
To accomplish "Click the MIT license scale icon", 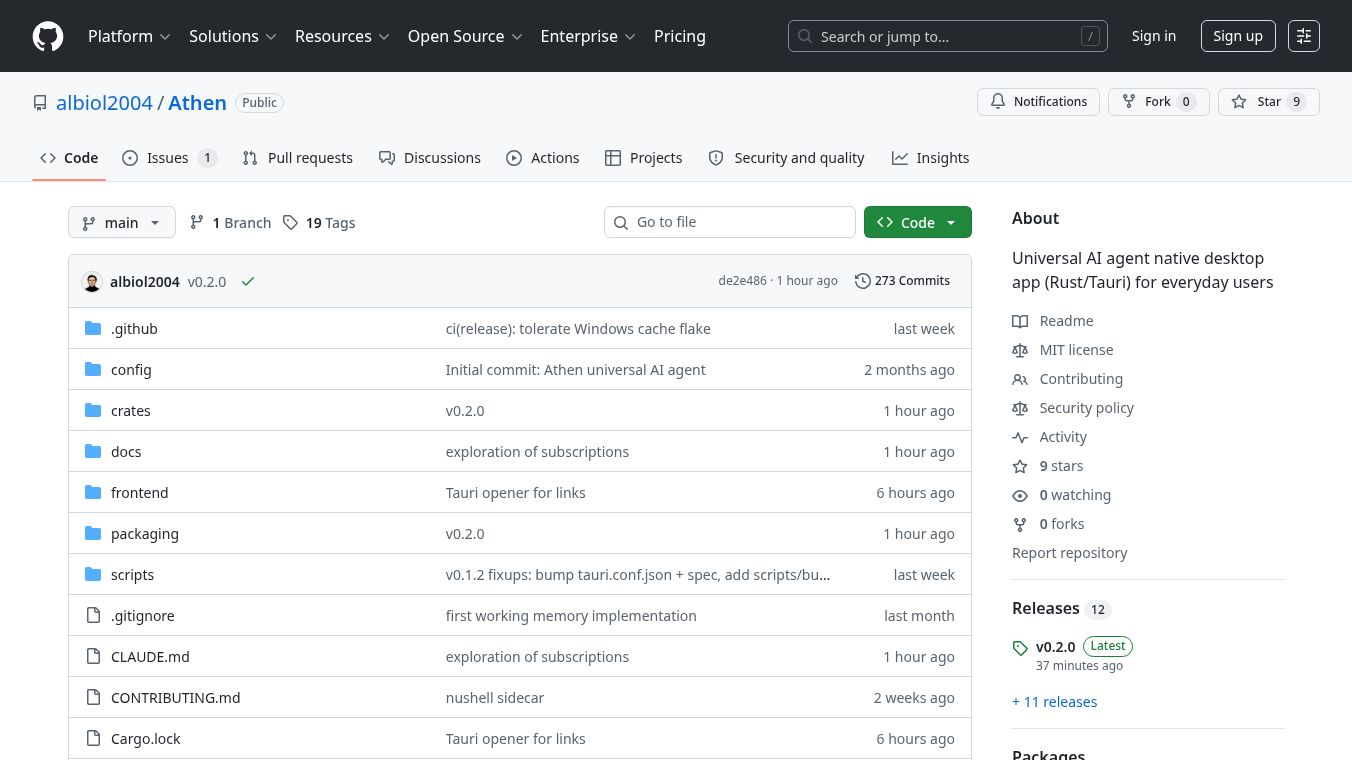I will pyautogui.click(x=1020, y=350).
